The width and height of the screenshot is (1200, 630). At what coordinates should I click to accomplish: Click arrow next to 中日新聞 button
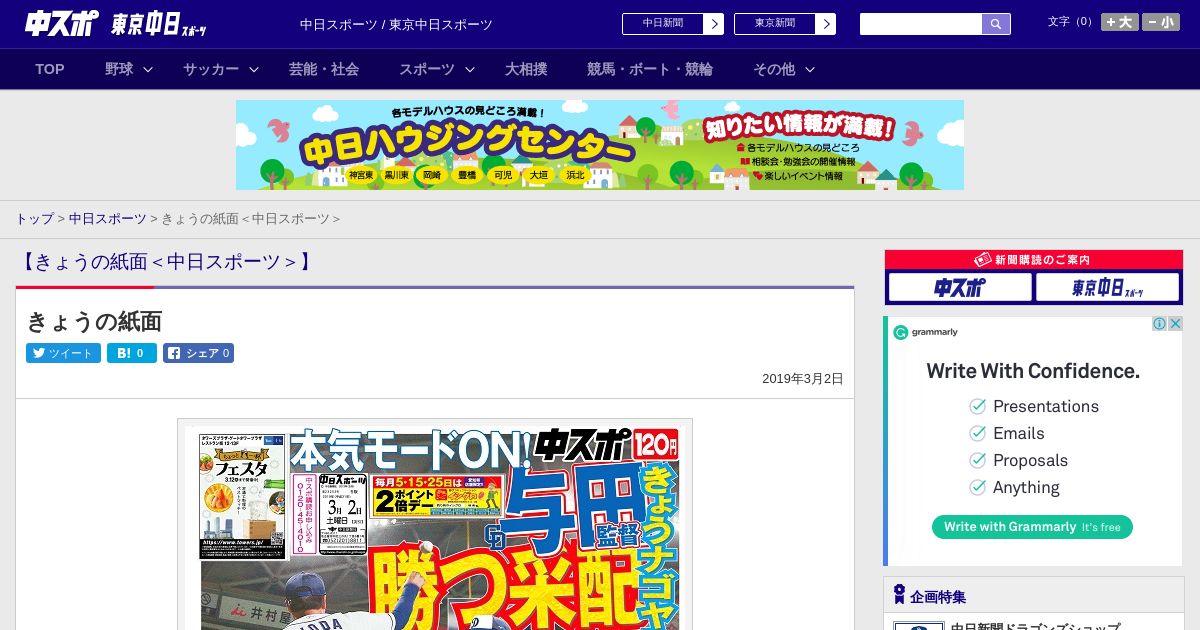point(714,24)
